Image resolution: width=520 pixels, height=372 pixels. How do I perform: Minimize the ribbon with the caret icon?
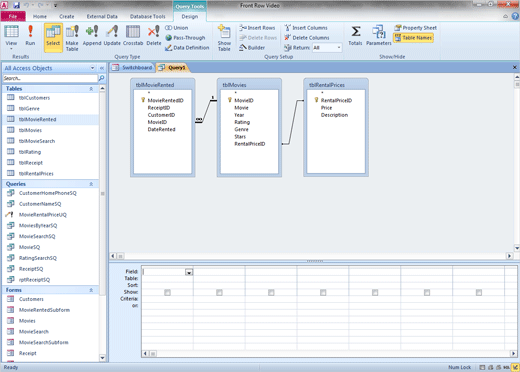[506, 16]
